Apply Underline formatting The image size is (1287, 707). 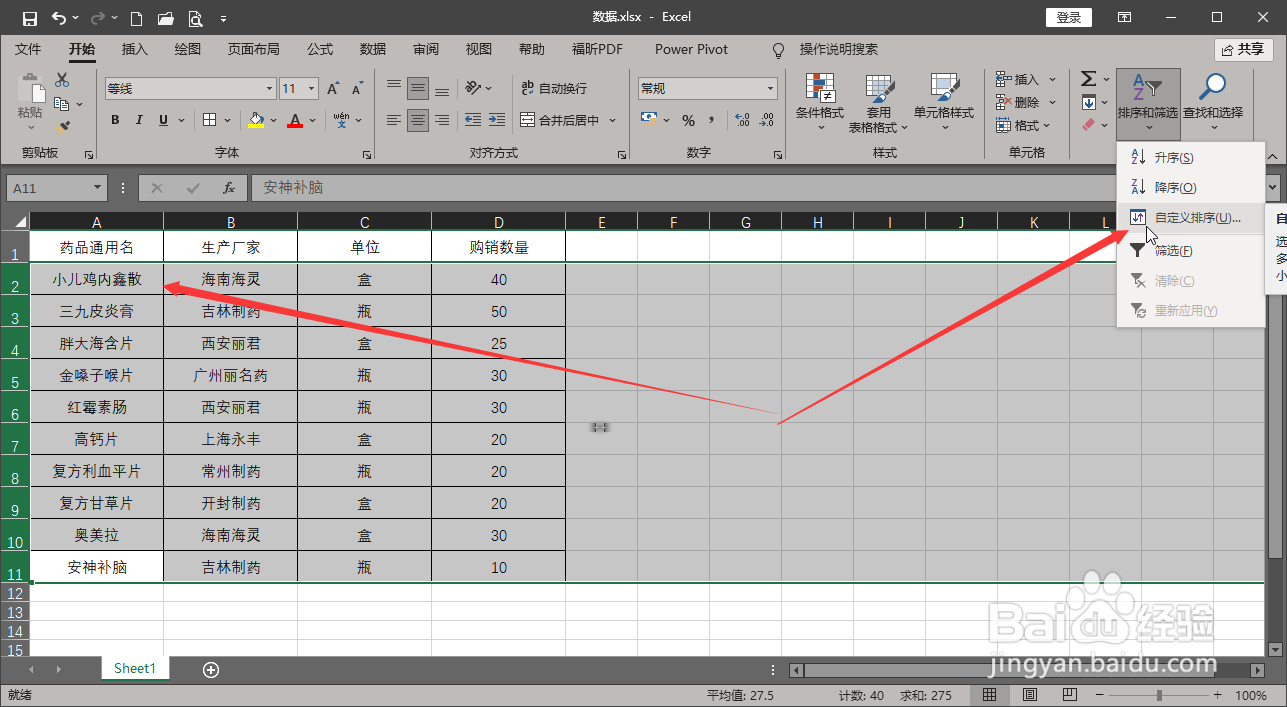click(164, 120)
